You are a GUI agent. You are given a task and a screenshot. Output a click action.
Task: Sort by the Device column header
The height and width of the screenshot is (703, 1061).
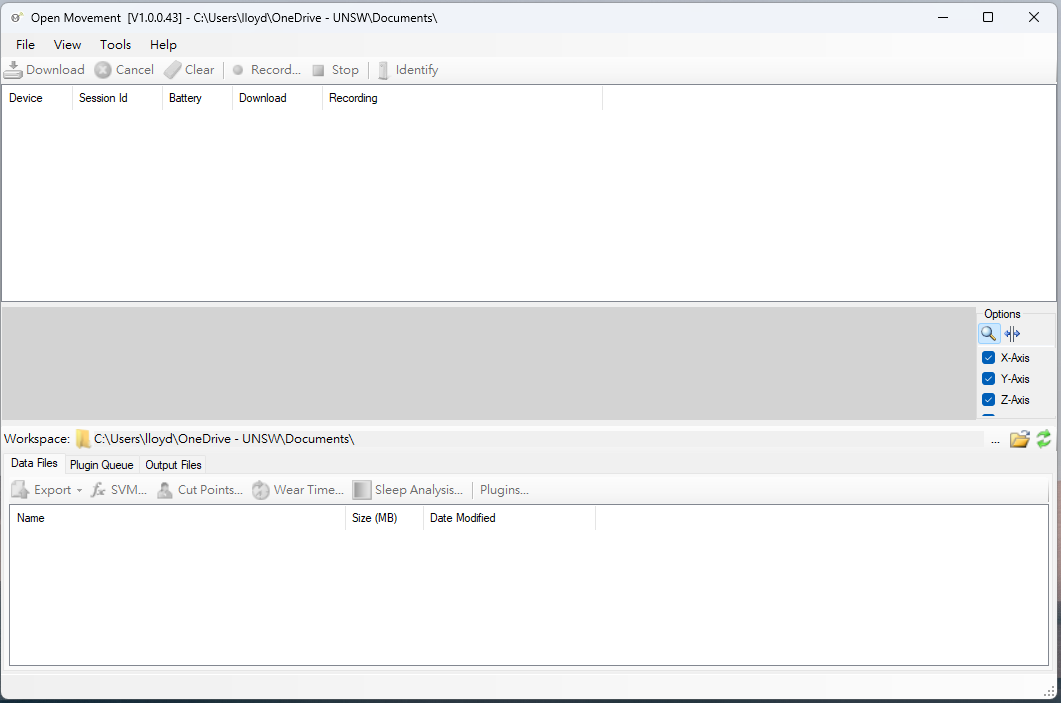[37, 98]
